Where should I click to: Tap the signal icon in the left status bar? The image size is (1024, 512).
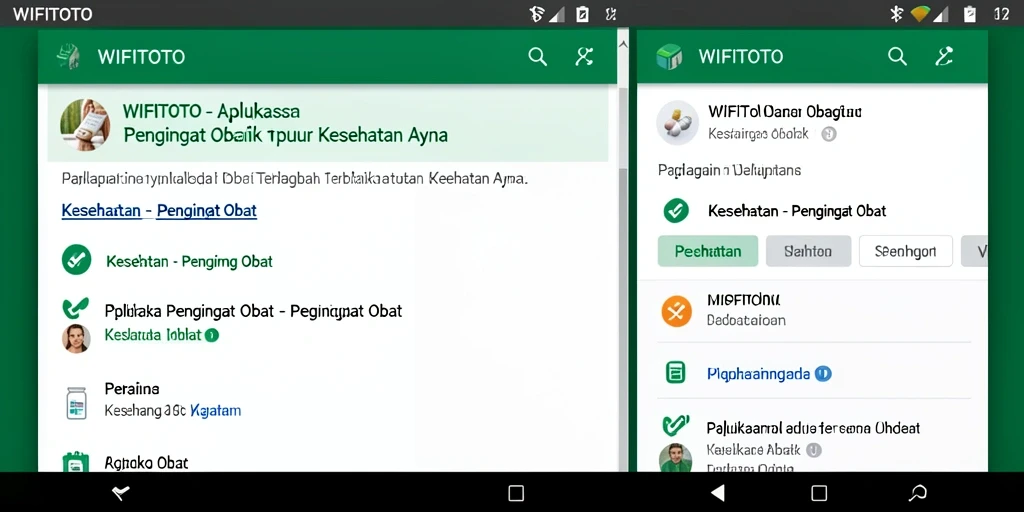pos(556,14)
